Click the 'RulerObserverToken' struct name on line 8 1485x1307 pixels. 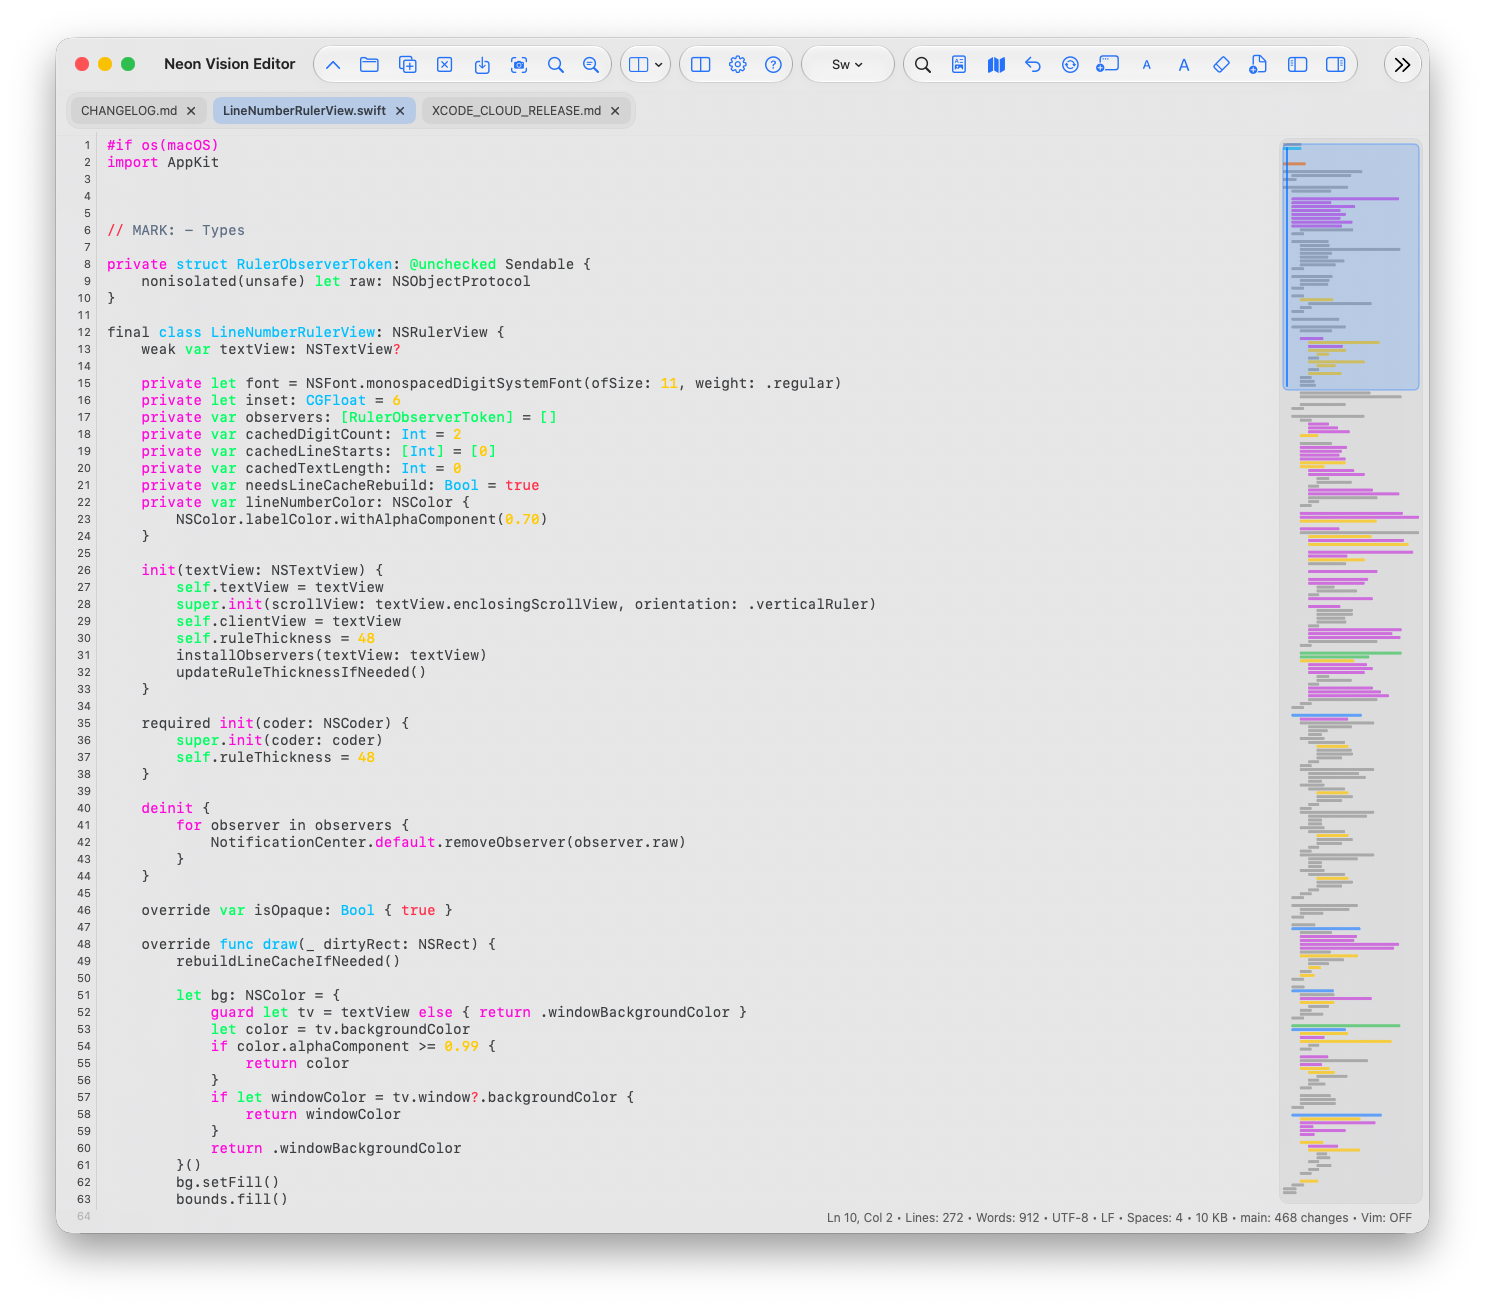314,264
